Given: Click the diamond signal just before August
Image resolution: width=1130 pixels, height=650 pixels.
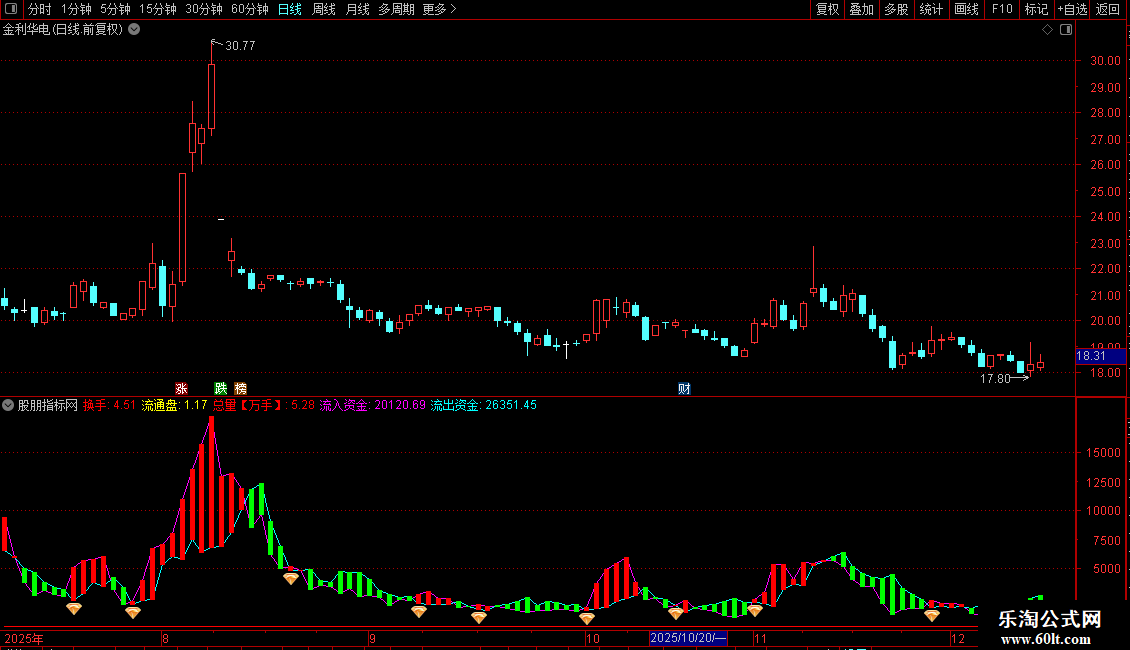Looking at the screenshot, I should 133,613.
